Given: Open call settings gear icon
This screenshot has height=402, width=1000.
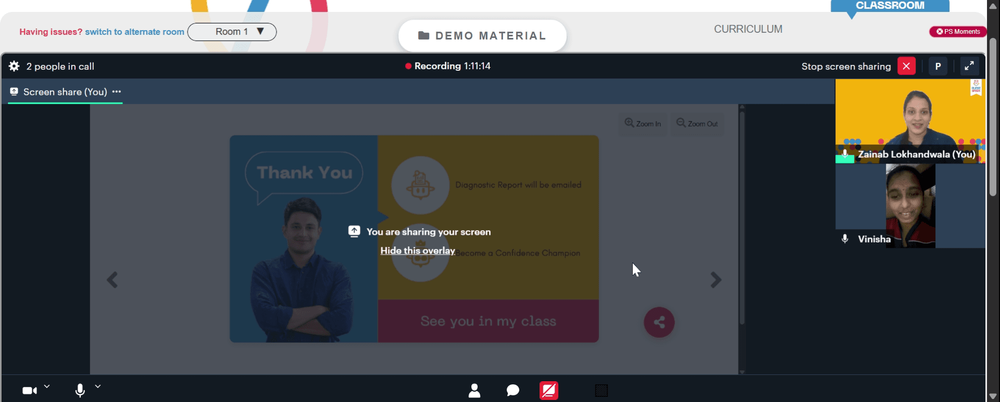Looking at the screenshot, I should coord(14,66).
